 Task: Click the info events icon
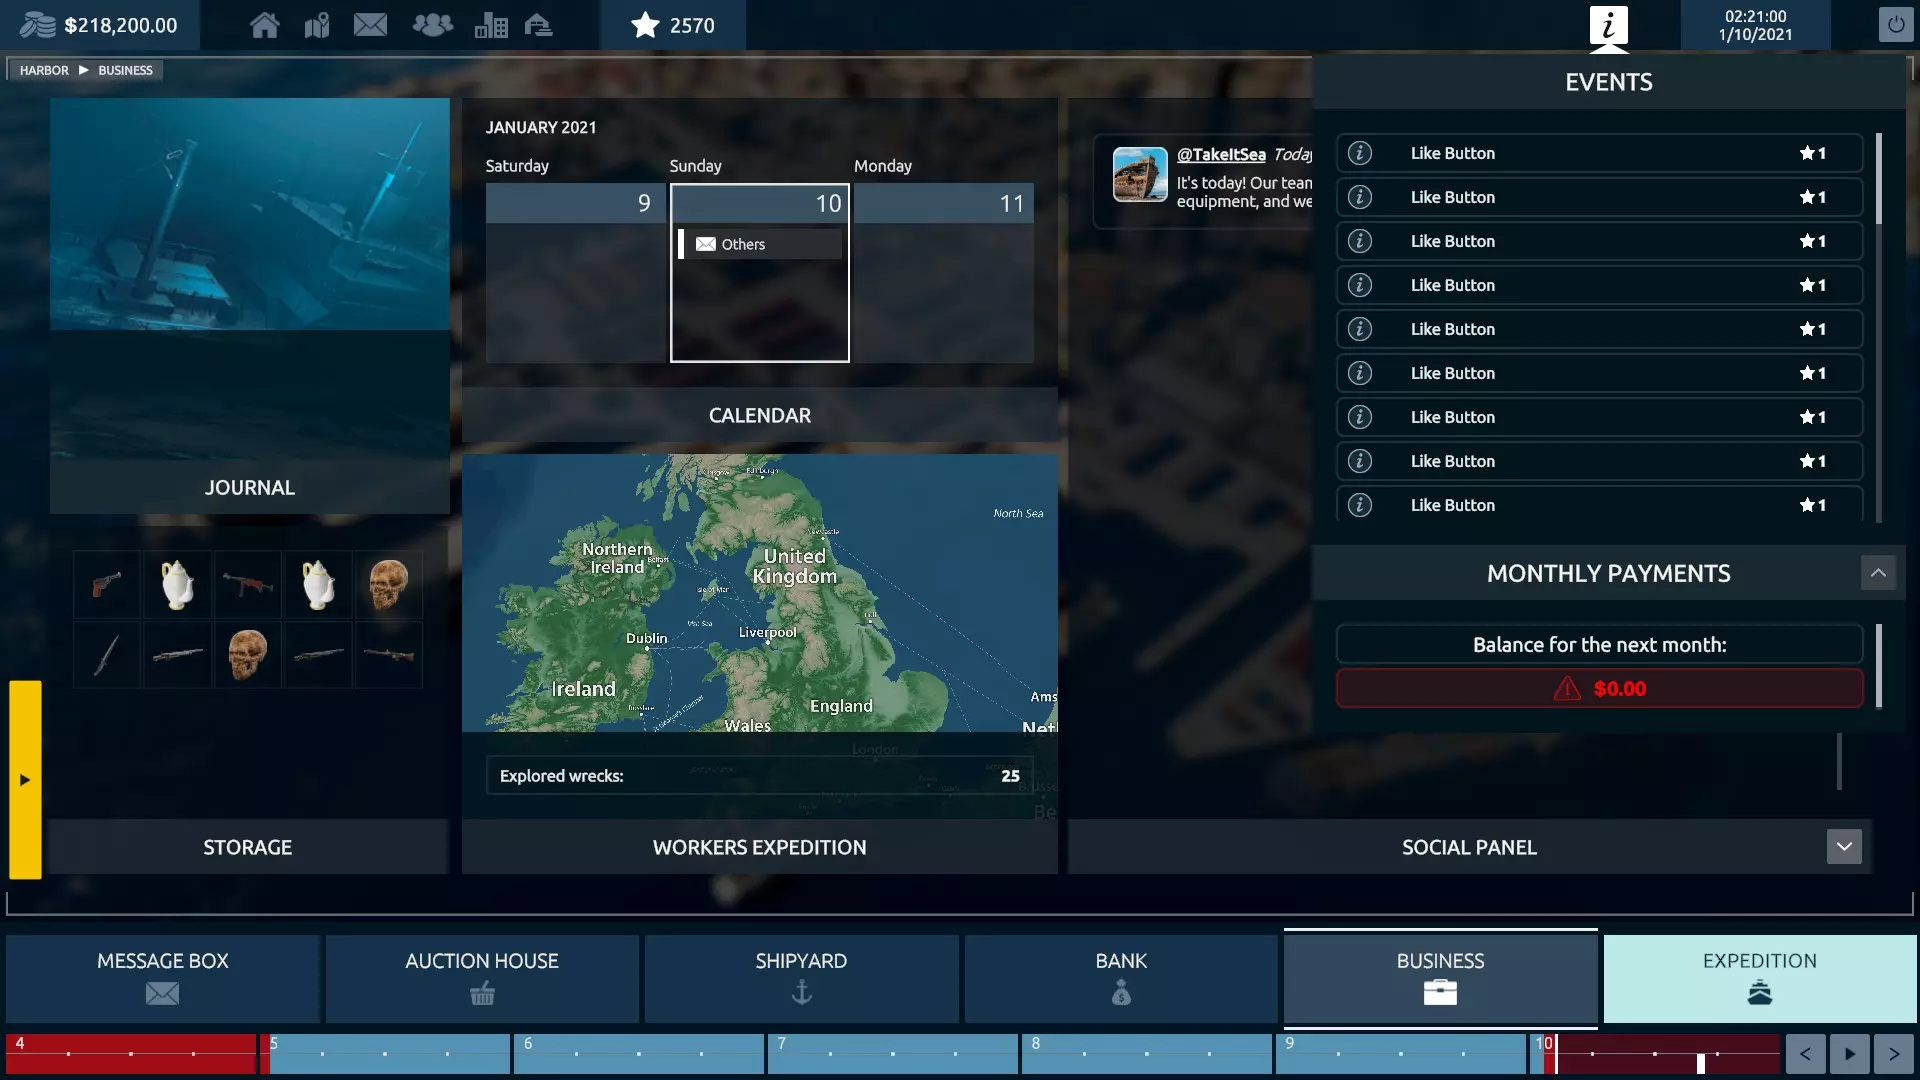(x=1608, y=25)
